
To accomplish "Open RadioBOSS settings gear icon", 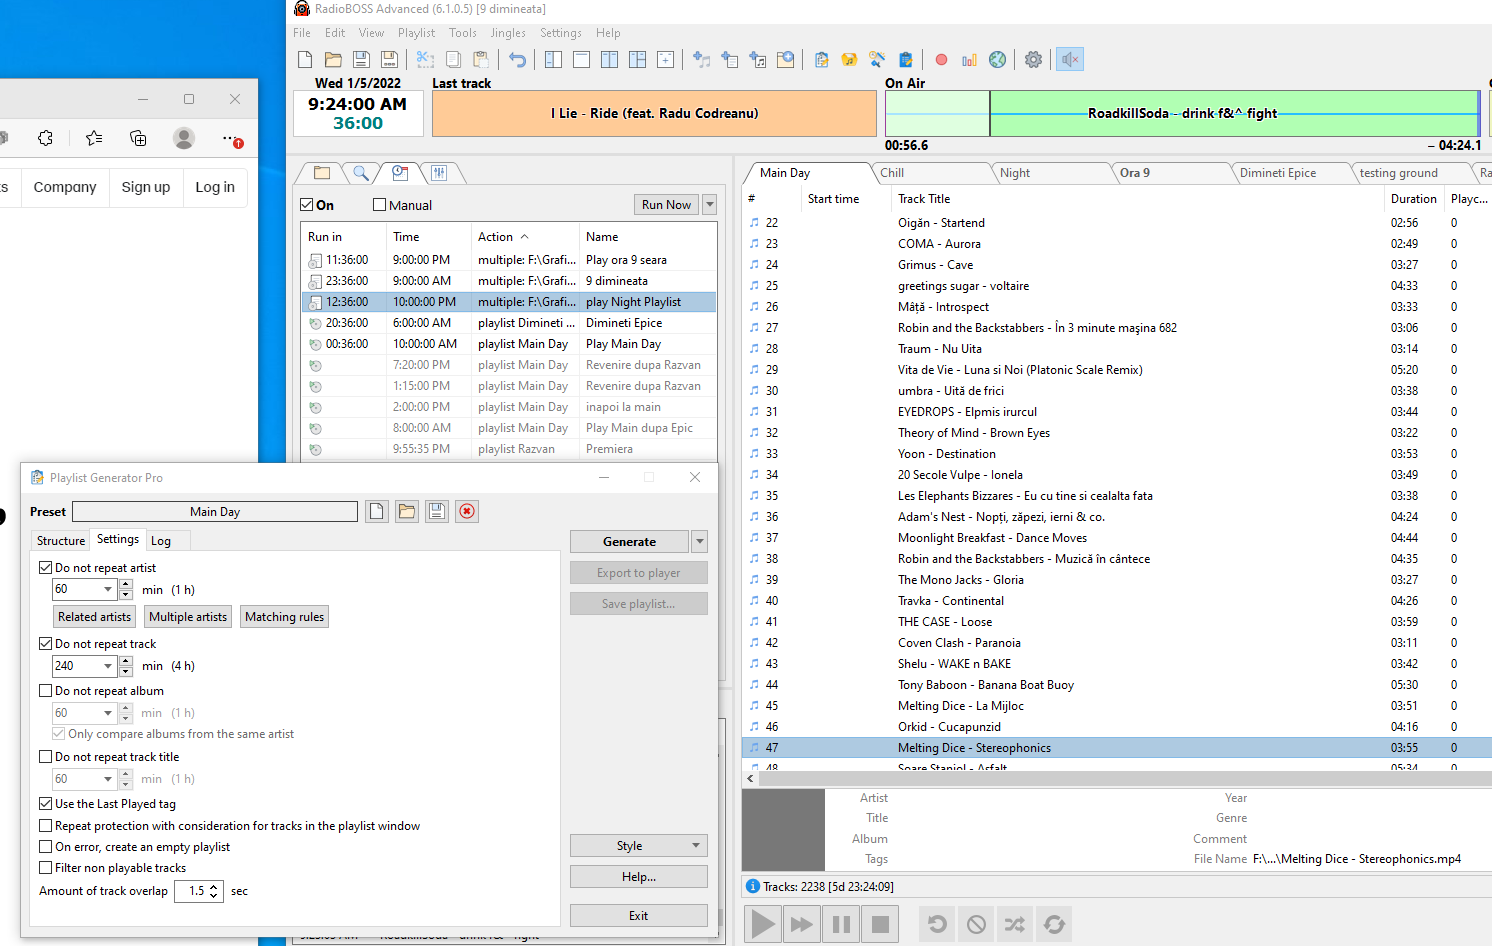I will (x=1033, y=60).
